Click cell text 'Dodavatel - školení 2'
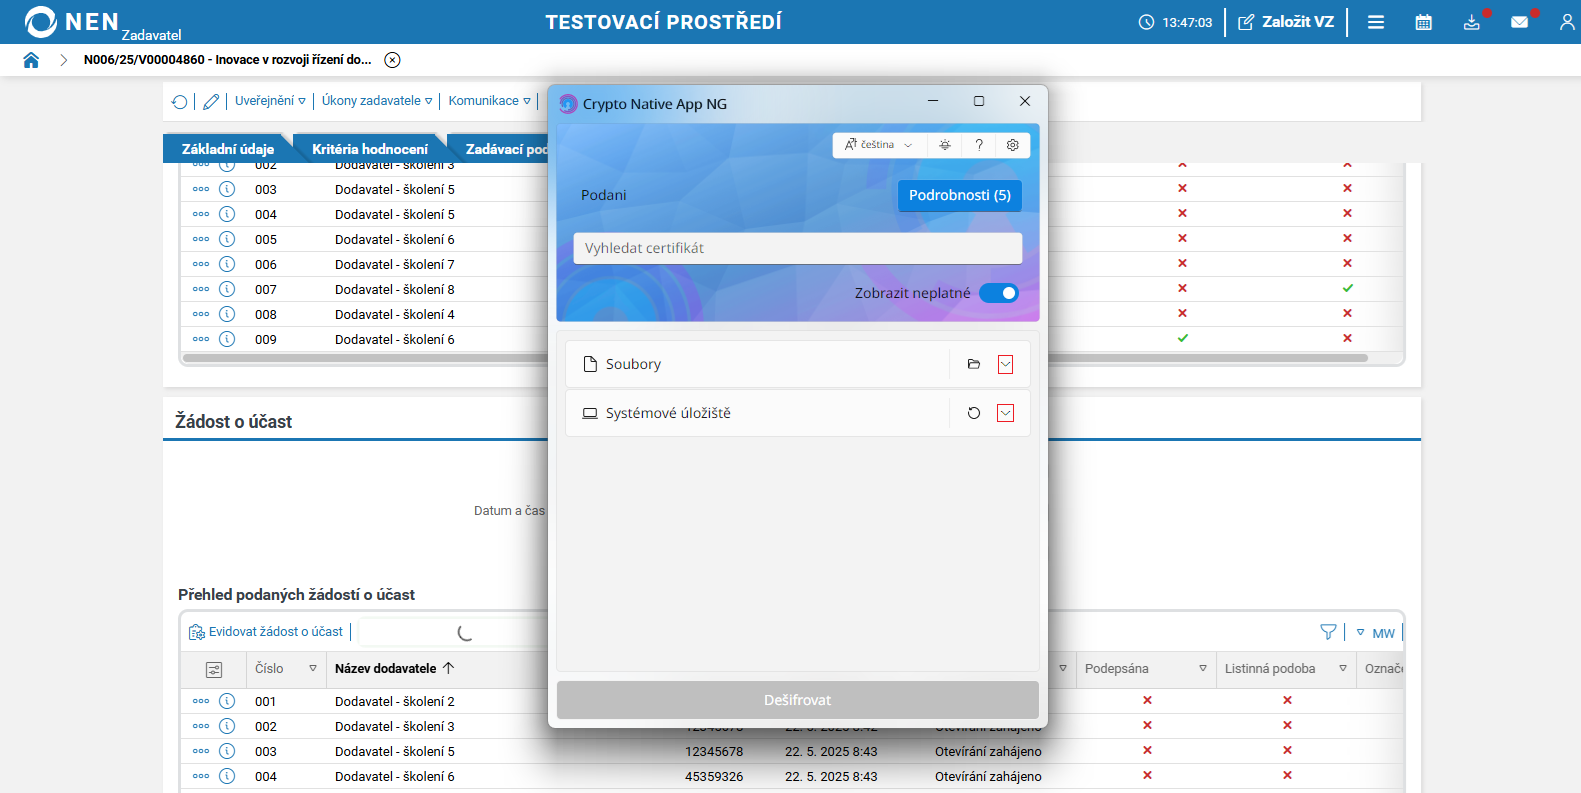This screenshot has width=1581, height=793. [x=395, y=701]
